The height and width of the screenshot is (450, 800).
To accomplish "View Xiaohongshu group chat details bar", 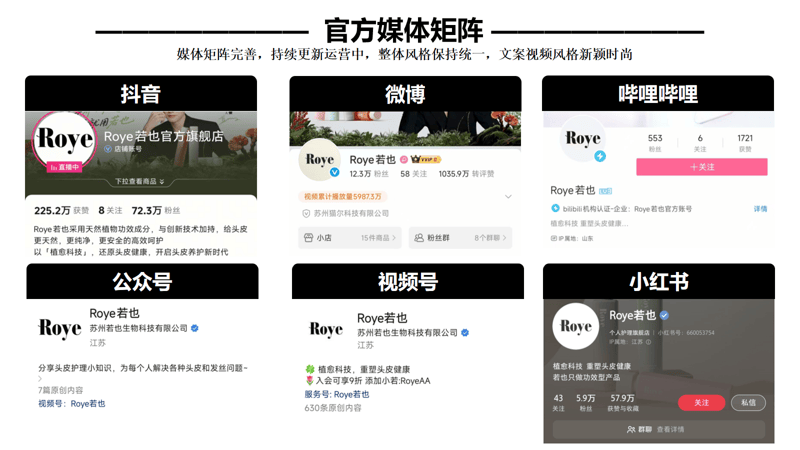I will (658, 429).
